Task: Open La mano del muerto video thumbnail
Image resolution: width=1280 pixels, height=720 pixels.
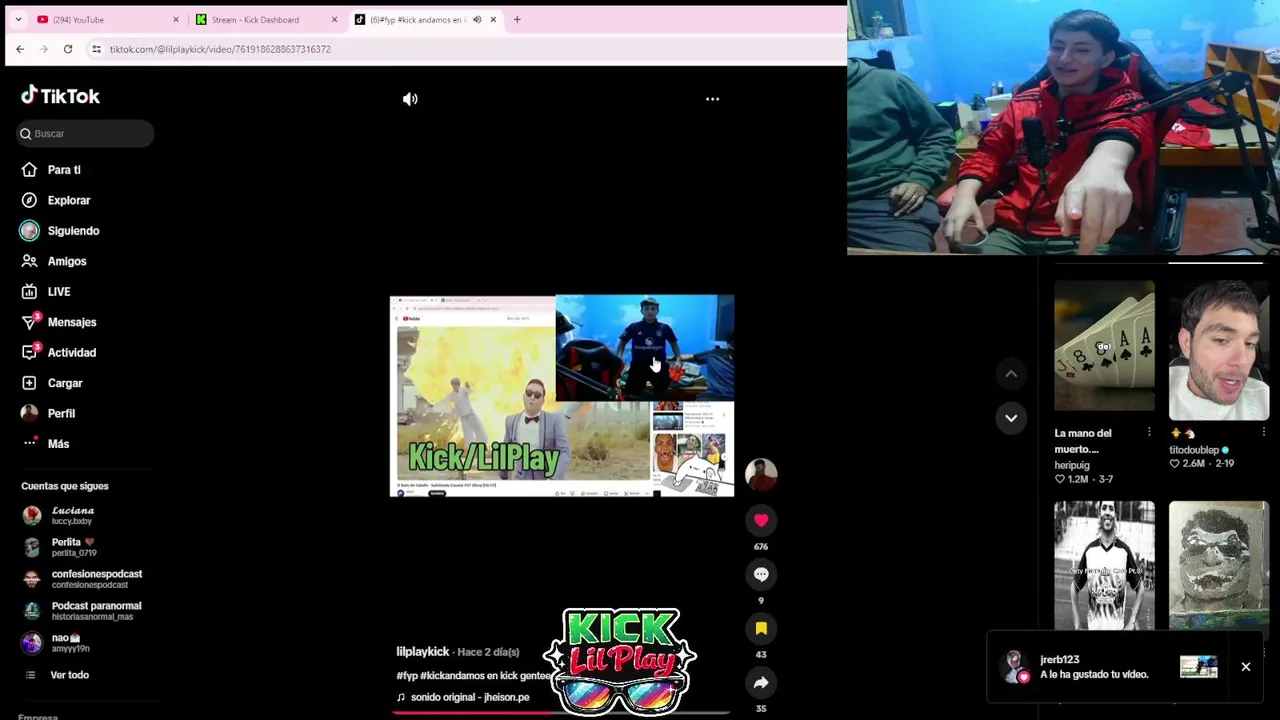Action: pyautogui.click(x=1104, y=346)
